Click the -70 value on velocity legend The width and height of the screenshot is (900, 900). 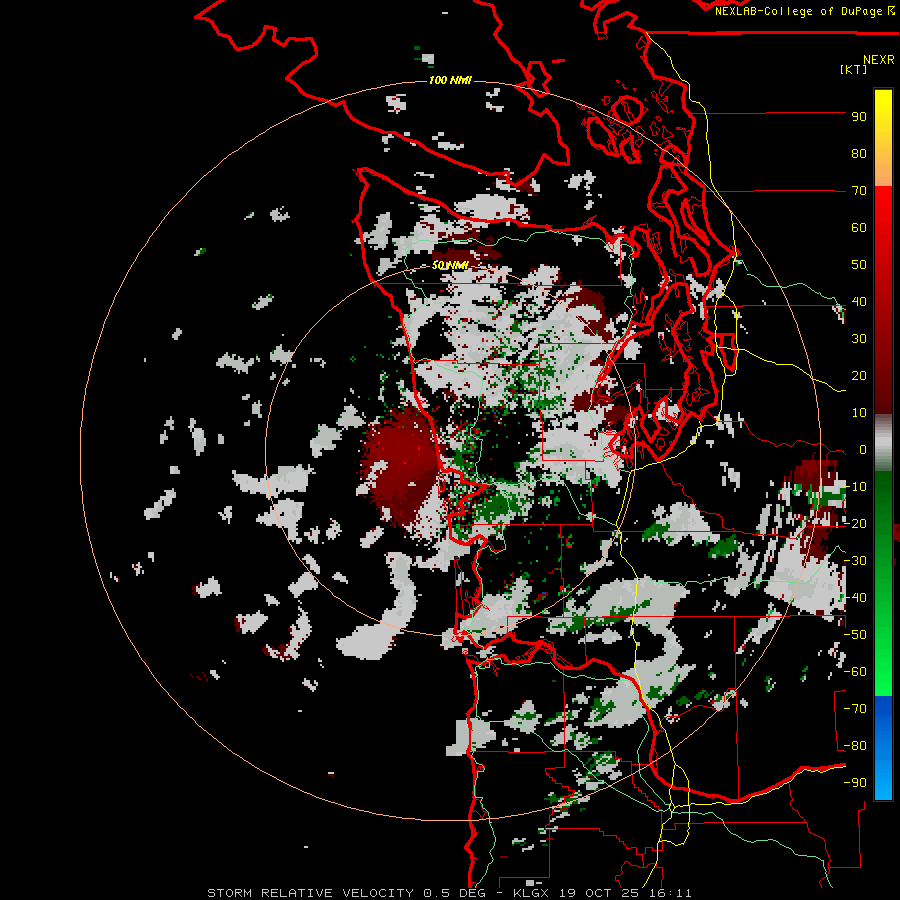click(855, 709)
